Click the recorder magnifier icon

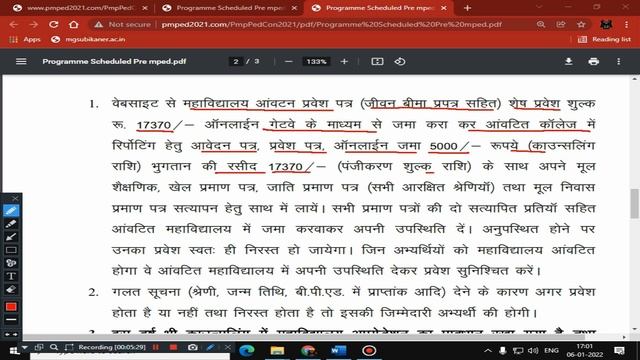[54, 347]
